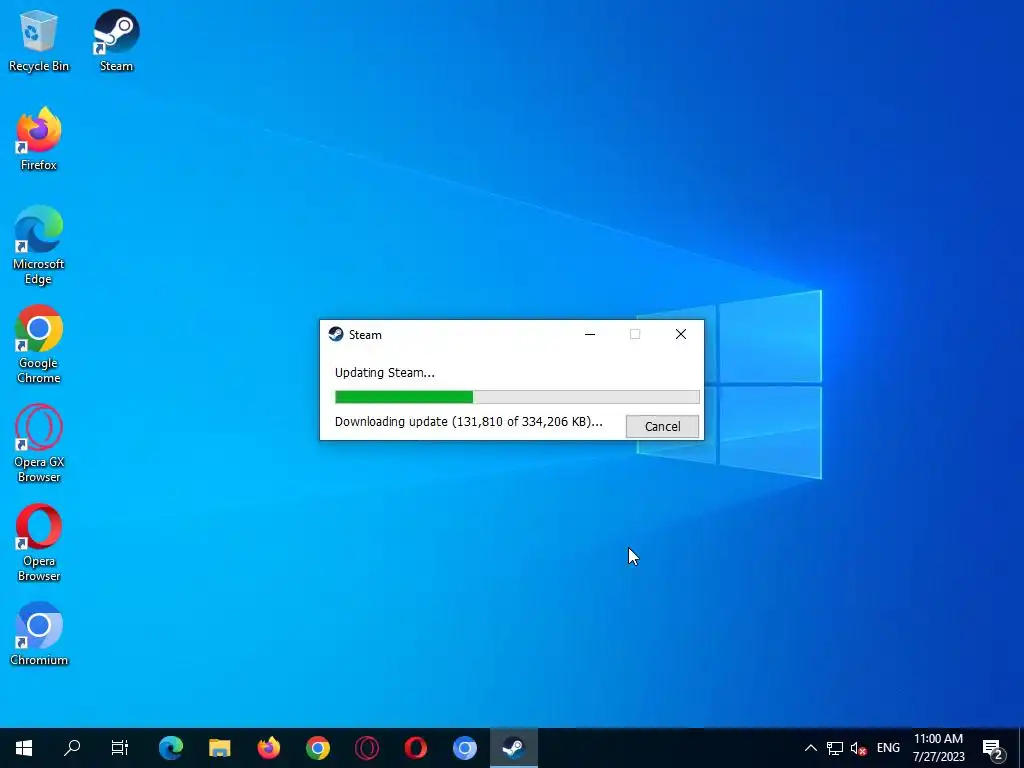Select the Firefox desktop shortcut
The width and height of the screenshot is (1024, 768).
click(x=39, y=139)
